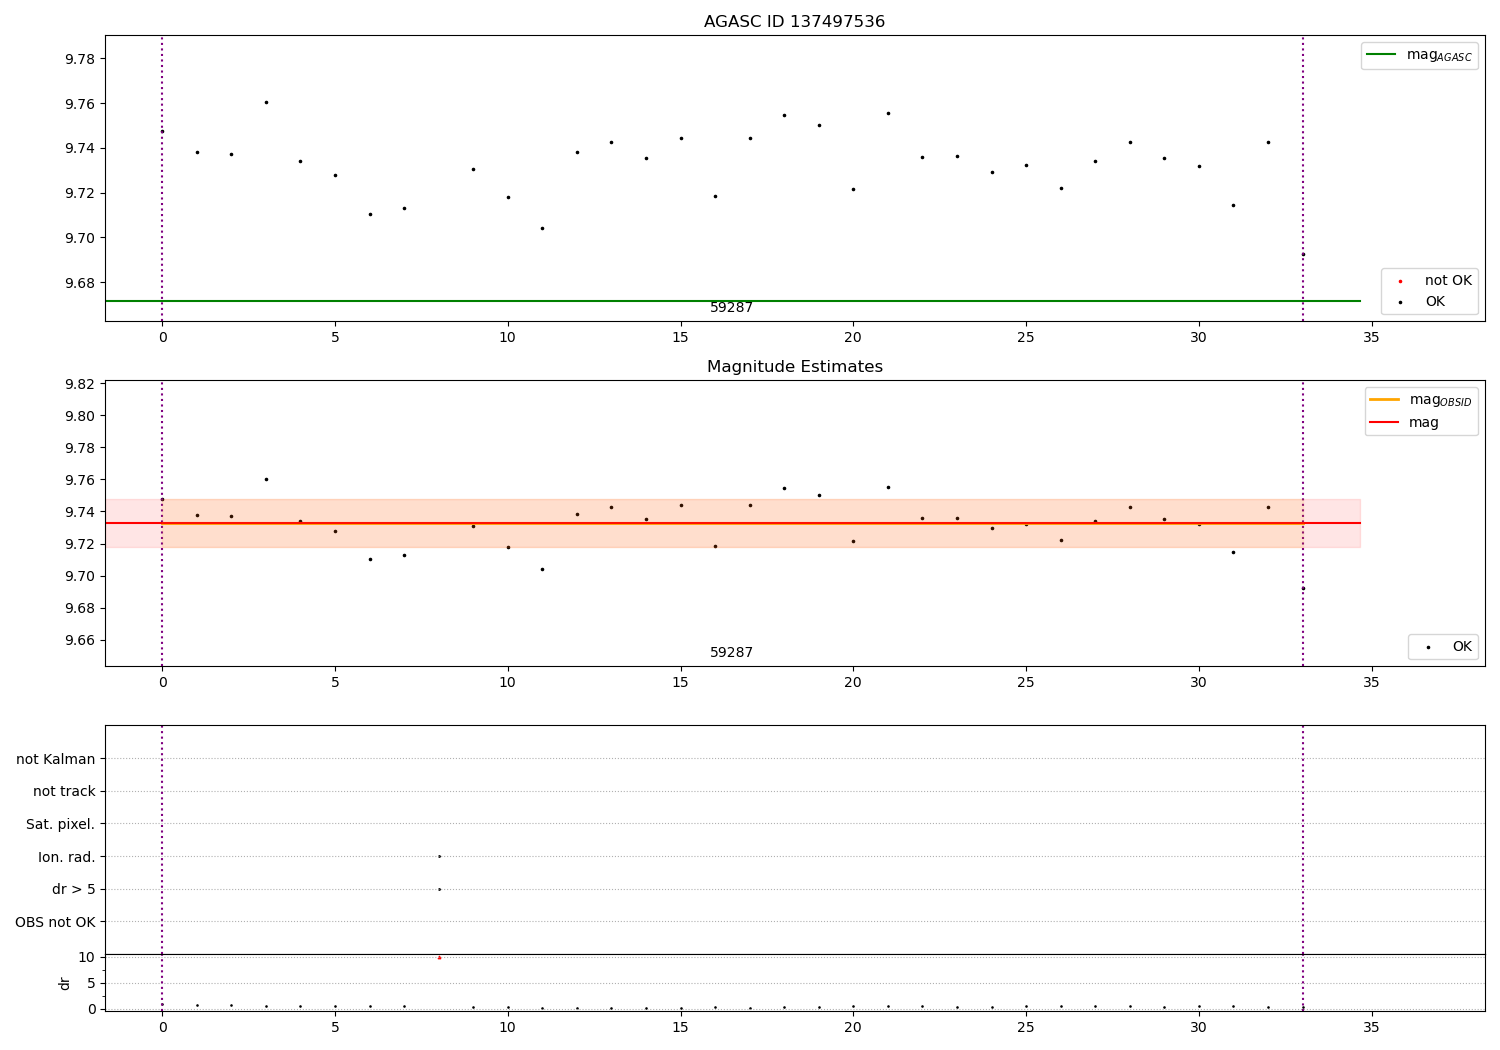1500x1050 pixels.
Task: Click the 'Ion. rad.' axis label
Action: tap(67, 857)
